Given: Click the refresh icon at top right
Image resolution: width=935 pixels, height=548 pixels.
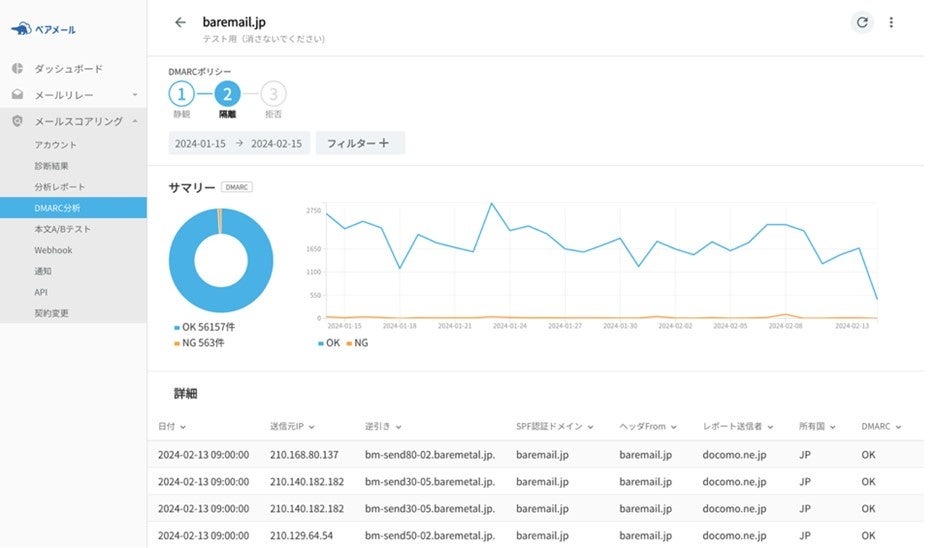Looking at the screenshot, I should point(862,23).
